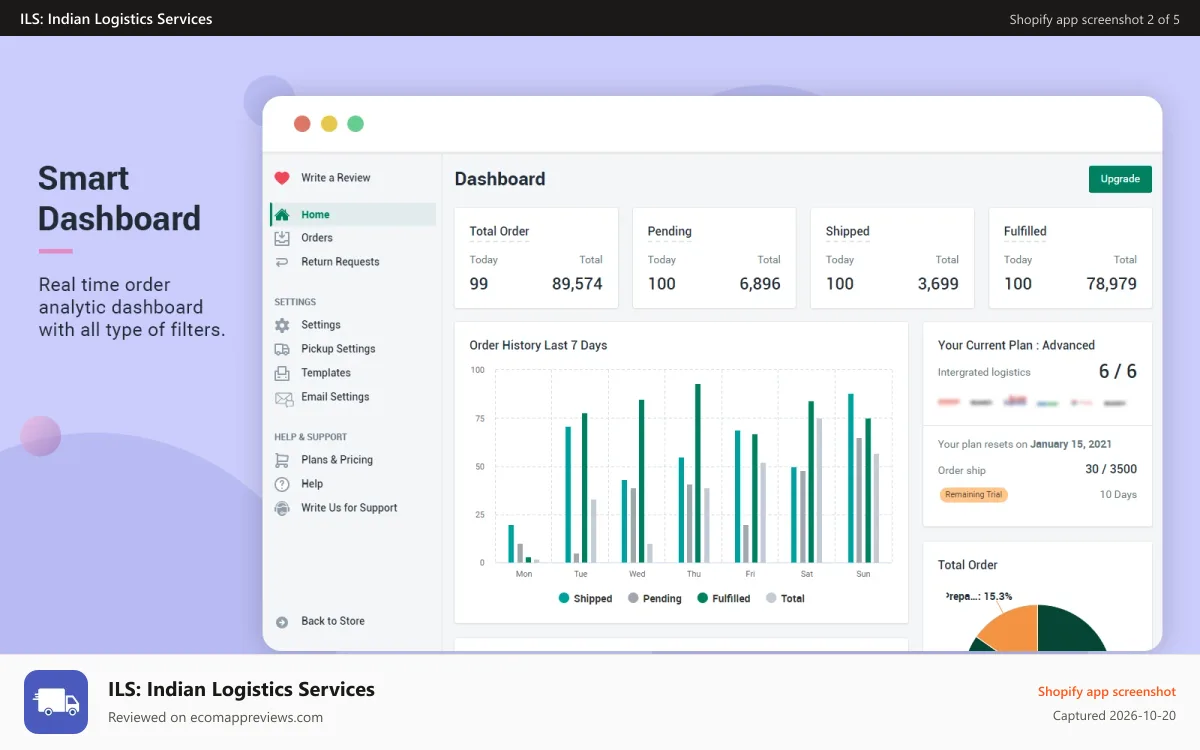Go to Pickup Settings
This screenshot has width=1200, height=750.
338,349
